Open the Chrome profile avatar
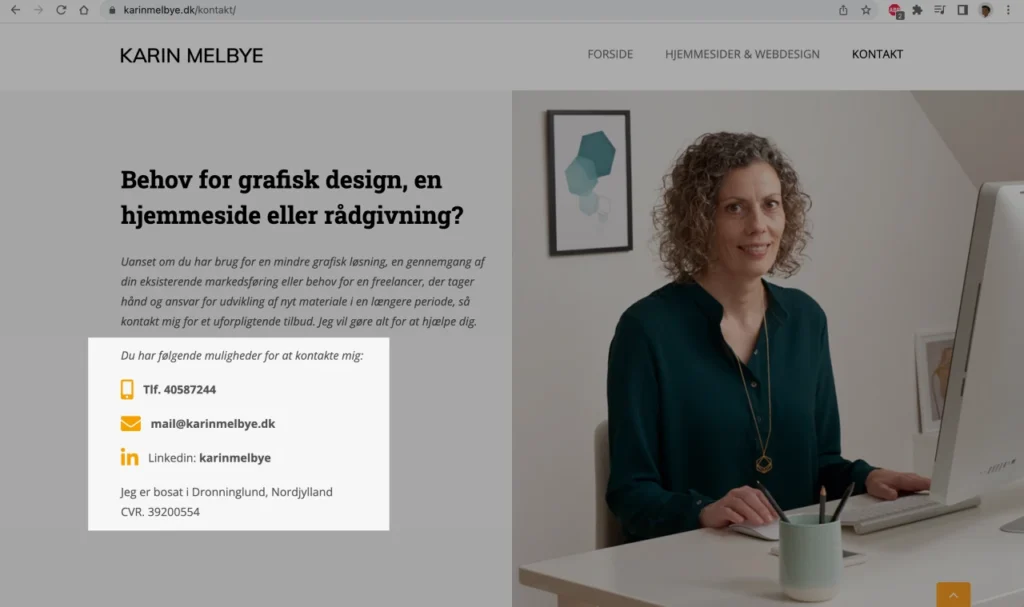Screen dimensions: 1024x607 985,10
